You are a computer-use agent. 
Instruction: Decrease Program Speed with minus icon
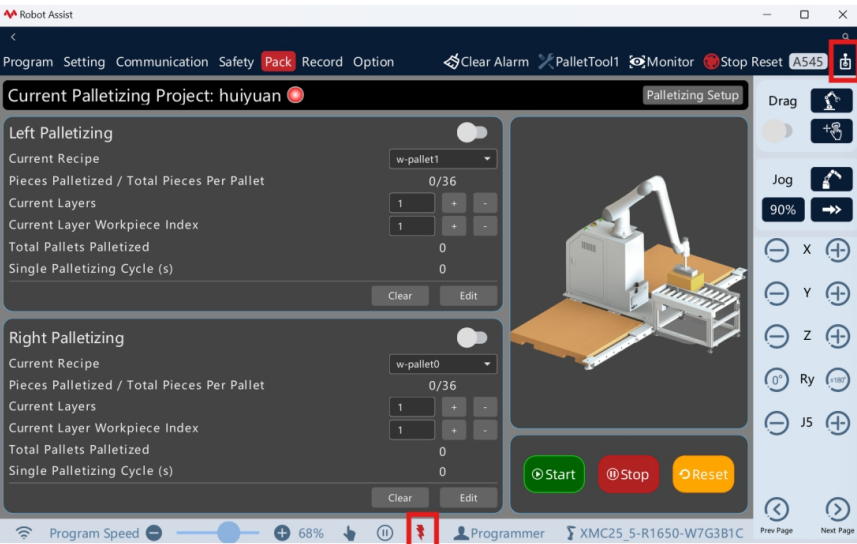(x=154, y=533)
